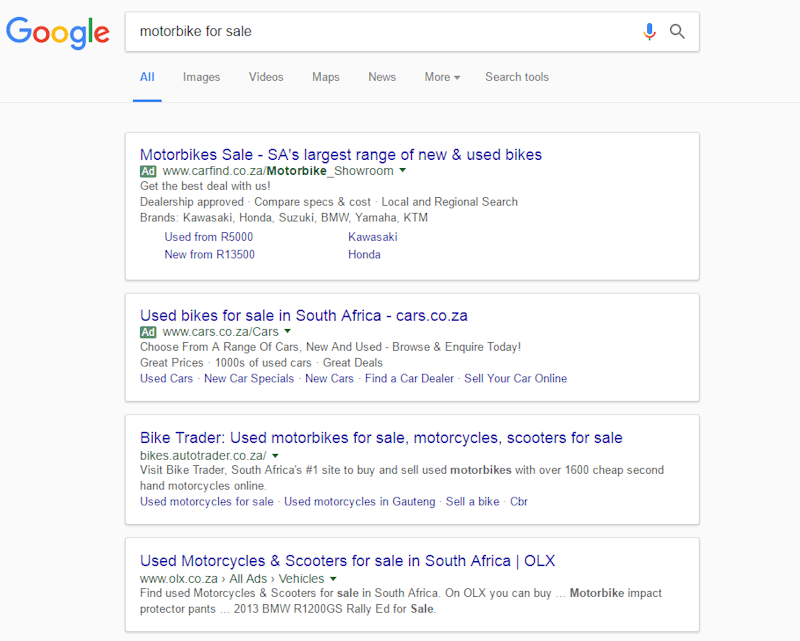Open the 'Used Cars' sitelink
The width and height of the screenshot is (800, 641).
point(166,378)
